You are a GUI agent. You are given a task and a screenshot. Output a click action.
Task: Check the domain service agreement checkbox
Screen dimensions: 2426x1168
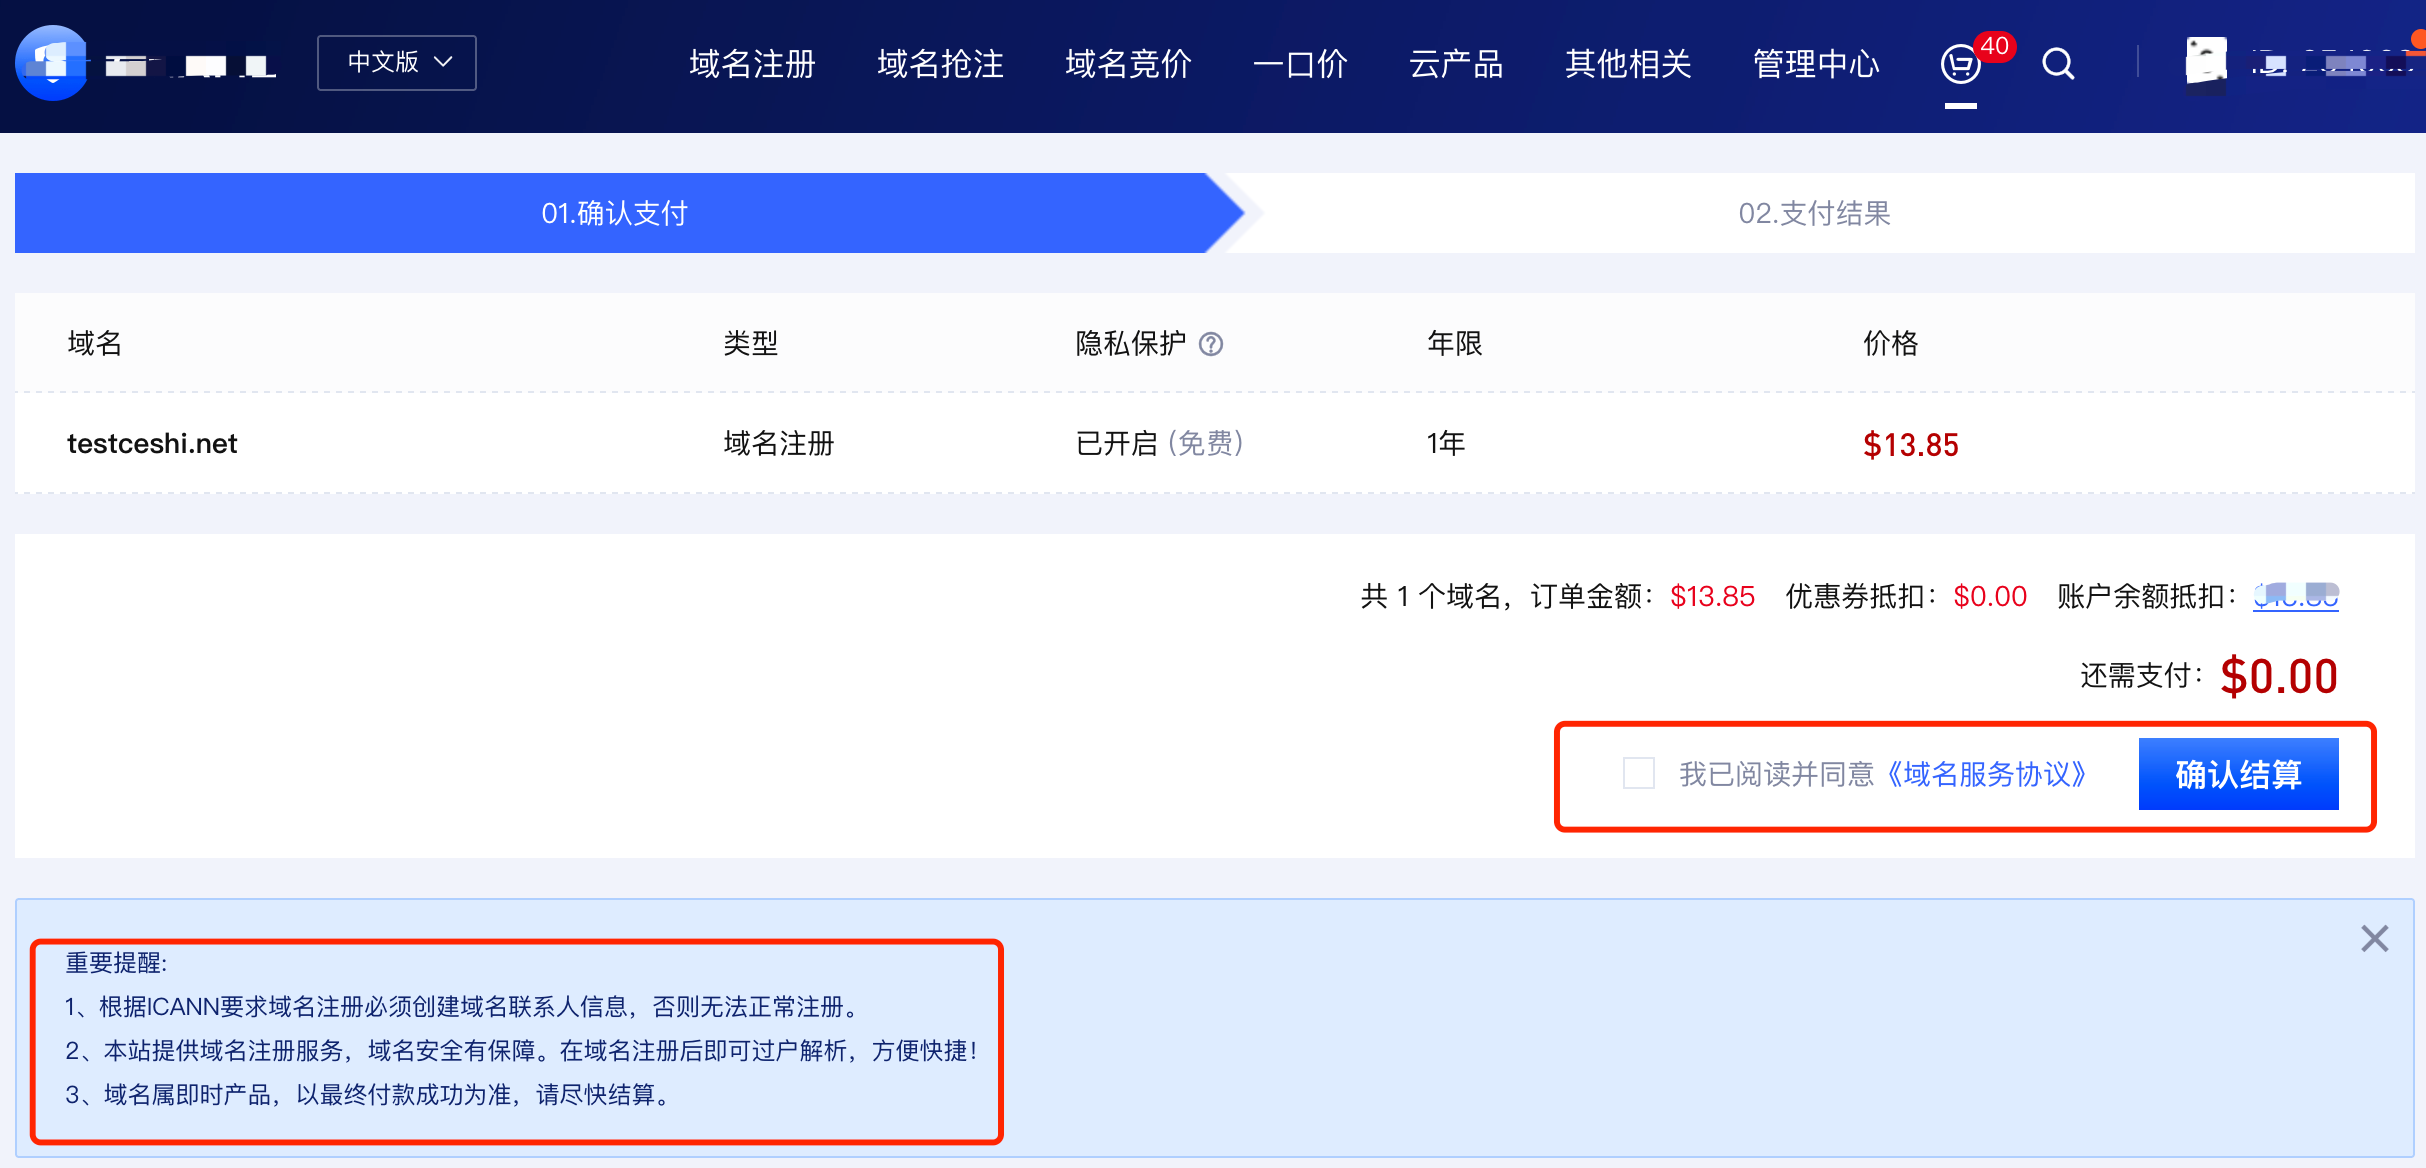[1638, 773]
